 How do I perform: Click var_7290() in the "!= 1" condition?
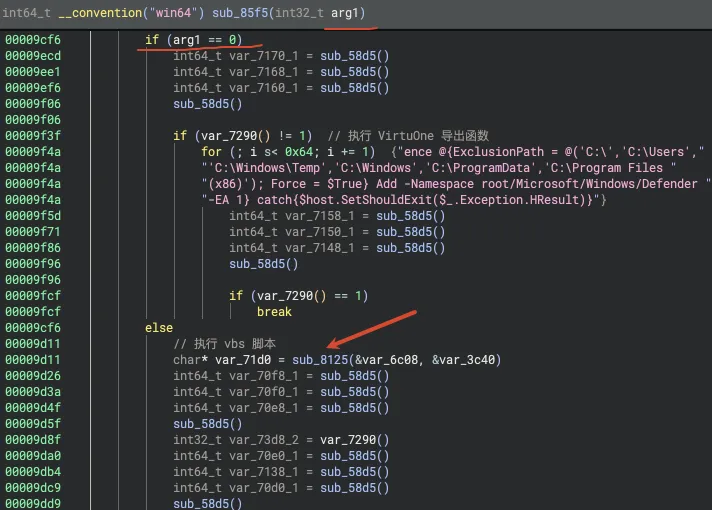tap(236, 136)
